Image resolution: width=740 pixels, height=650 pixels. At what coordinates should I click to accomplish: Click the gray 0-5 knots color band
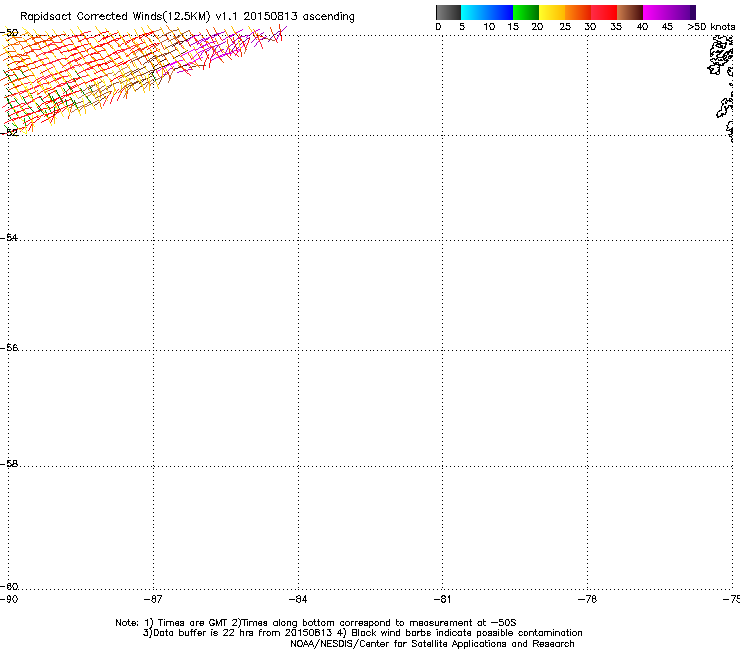(x=448, y=12)
